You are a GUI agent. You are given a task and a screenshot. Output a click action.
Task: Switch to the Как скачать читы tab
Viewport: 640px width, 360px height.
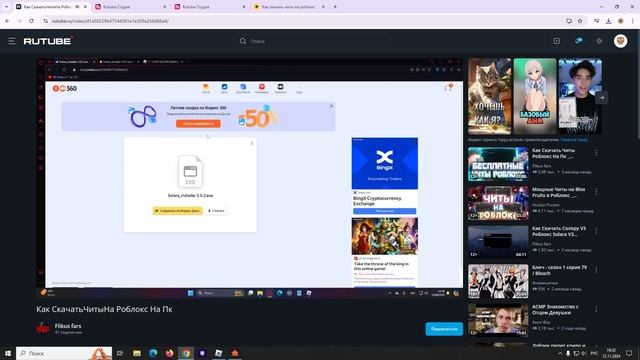click(289, 7)
